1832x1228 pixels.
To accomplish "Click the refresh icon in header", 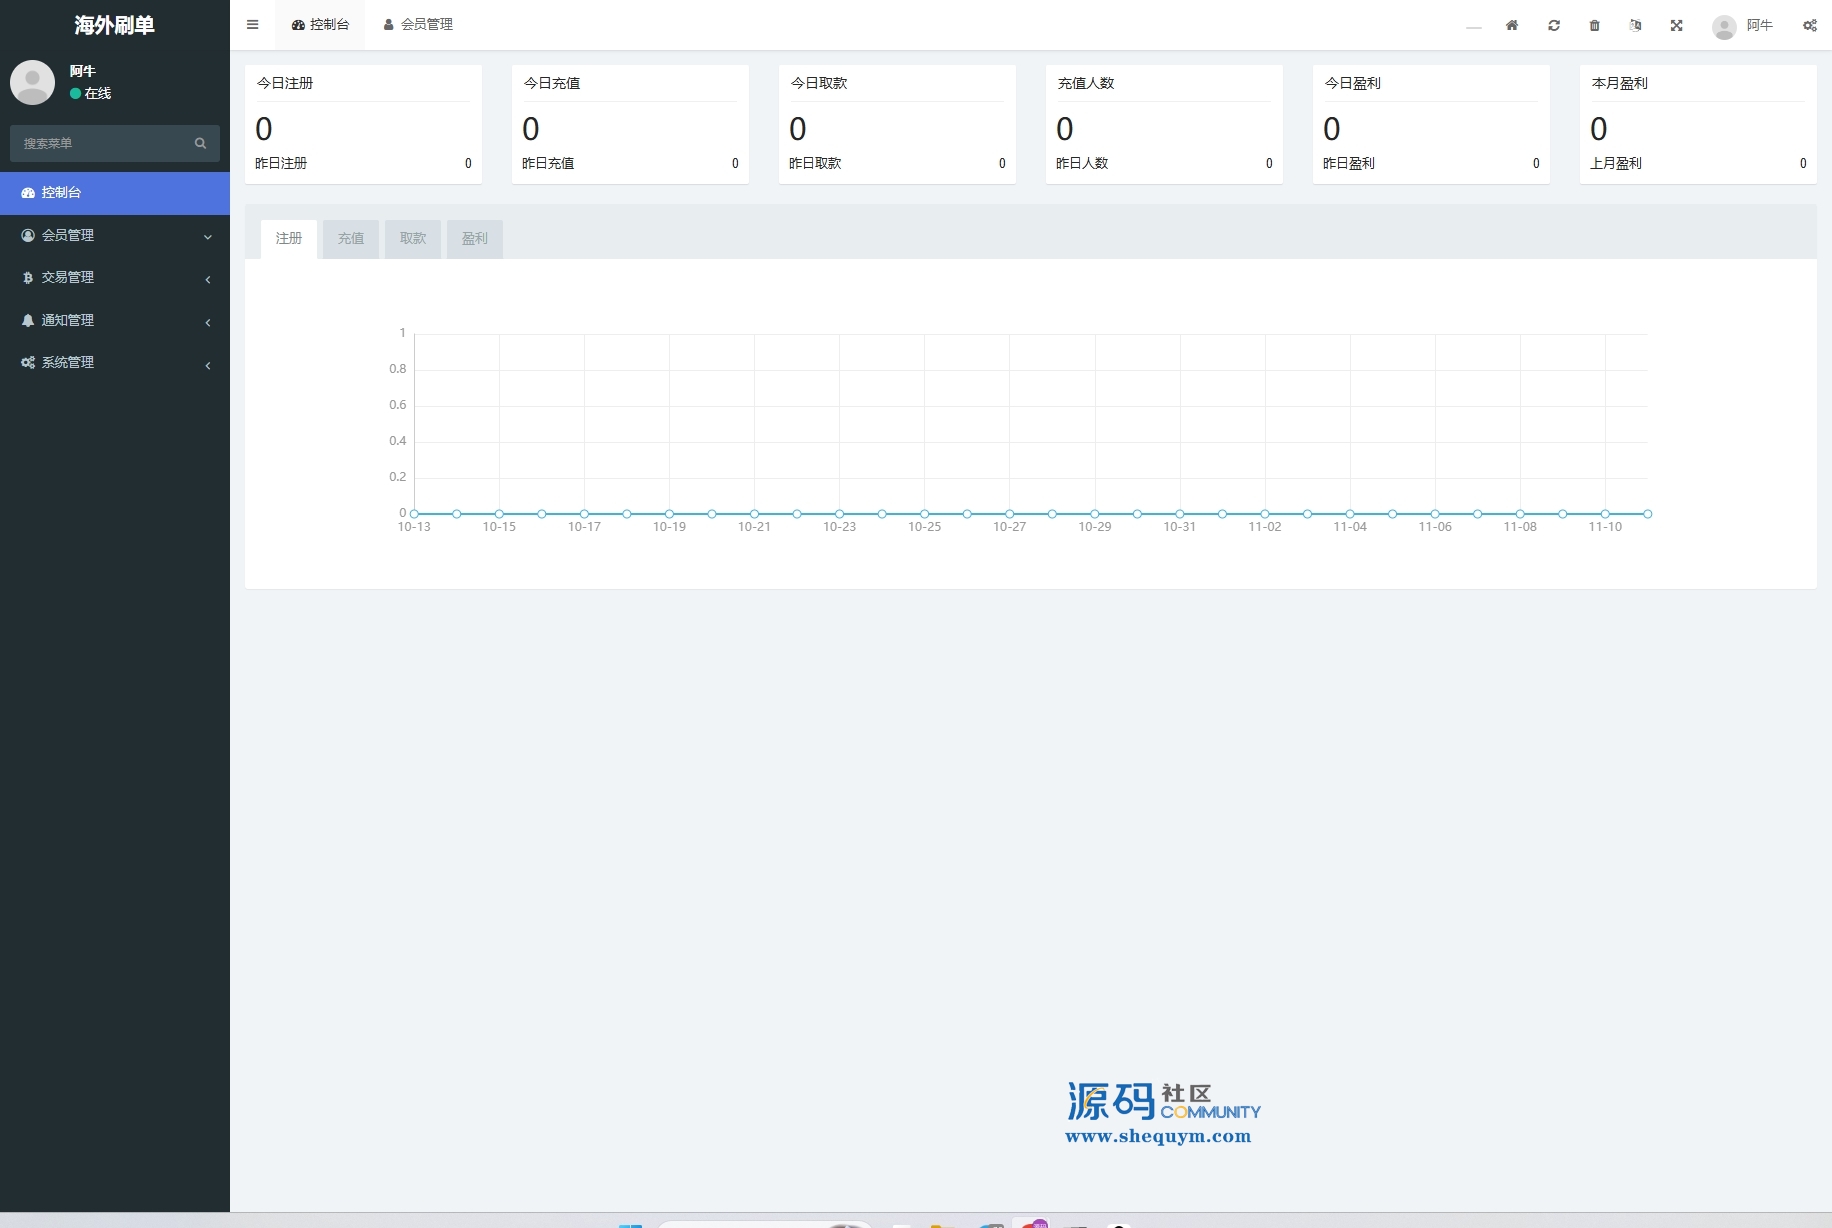I will click(1554, 26).
